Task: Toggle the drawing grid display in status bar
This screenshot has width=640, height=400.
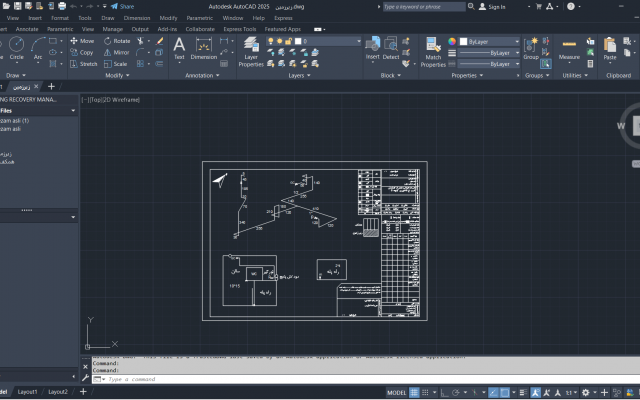Action: click(x=415, y=392)
